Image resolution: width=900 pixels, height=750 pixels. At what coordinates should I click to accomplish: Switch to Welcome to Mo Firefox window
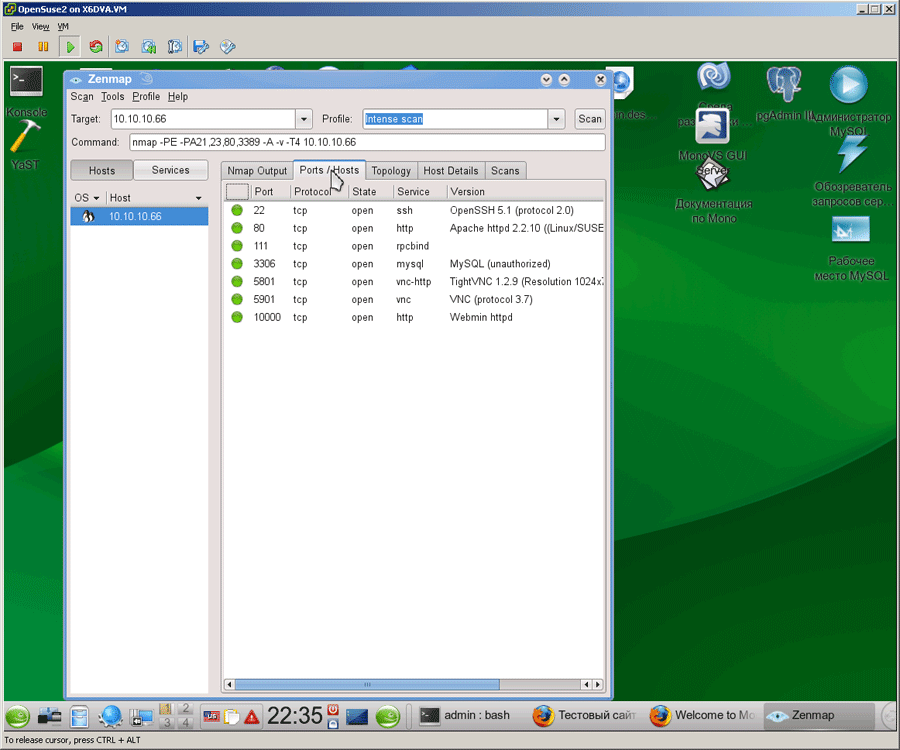703,716
